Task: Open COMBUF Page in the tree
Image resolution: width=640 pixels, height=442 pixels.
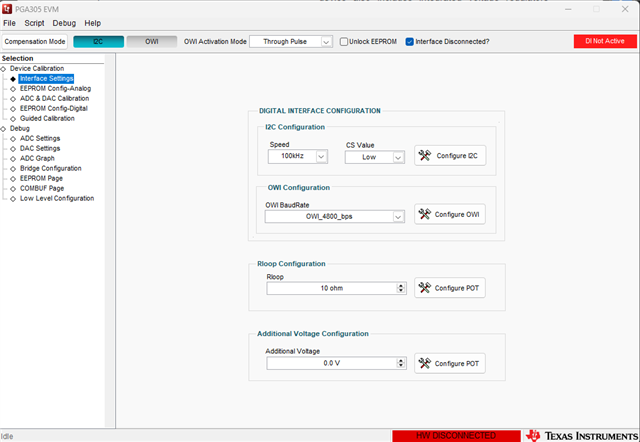Action: tap(42, 189)
